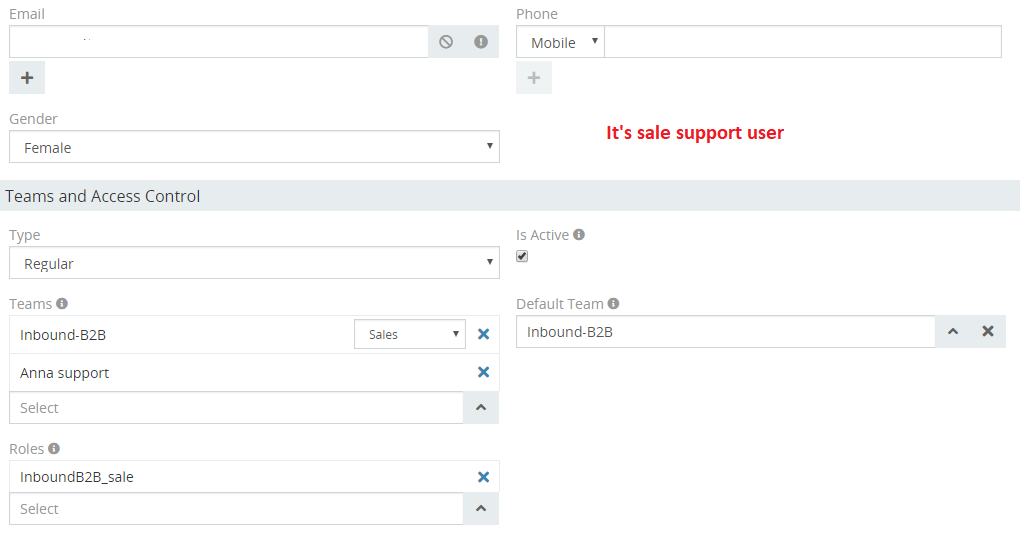Image resolution: width=1020 pixels, height=540 pixels.
Task: Change the Sales position dropdown for Inbound-B2B
Action: [410, 334]
